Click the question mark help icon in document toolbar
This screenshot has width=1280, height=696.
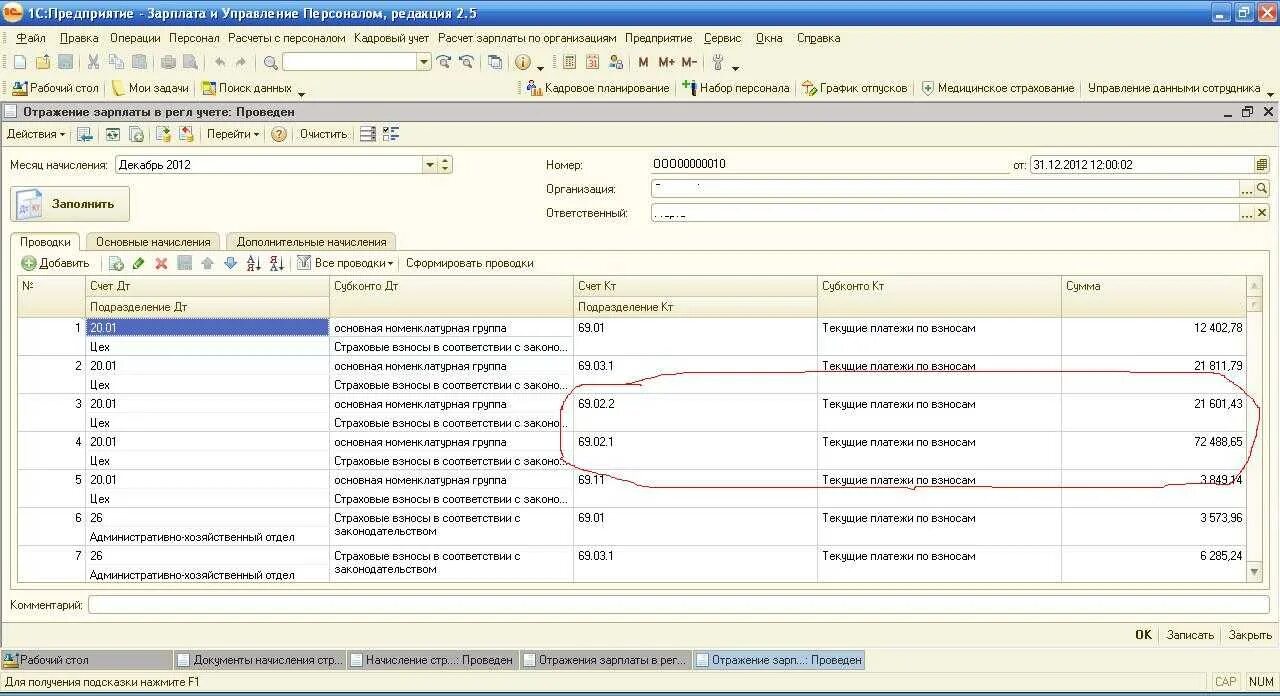pyautogui.click(x=279, y=134)
